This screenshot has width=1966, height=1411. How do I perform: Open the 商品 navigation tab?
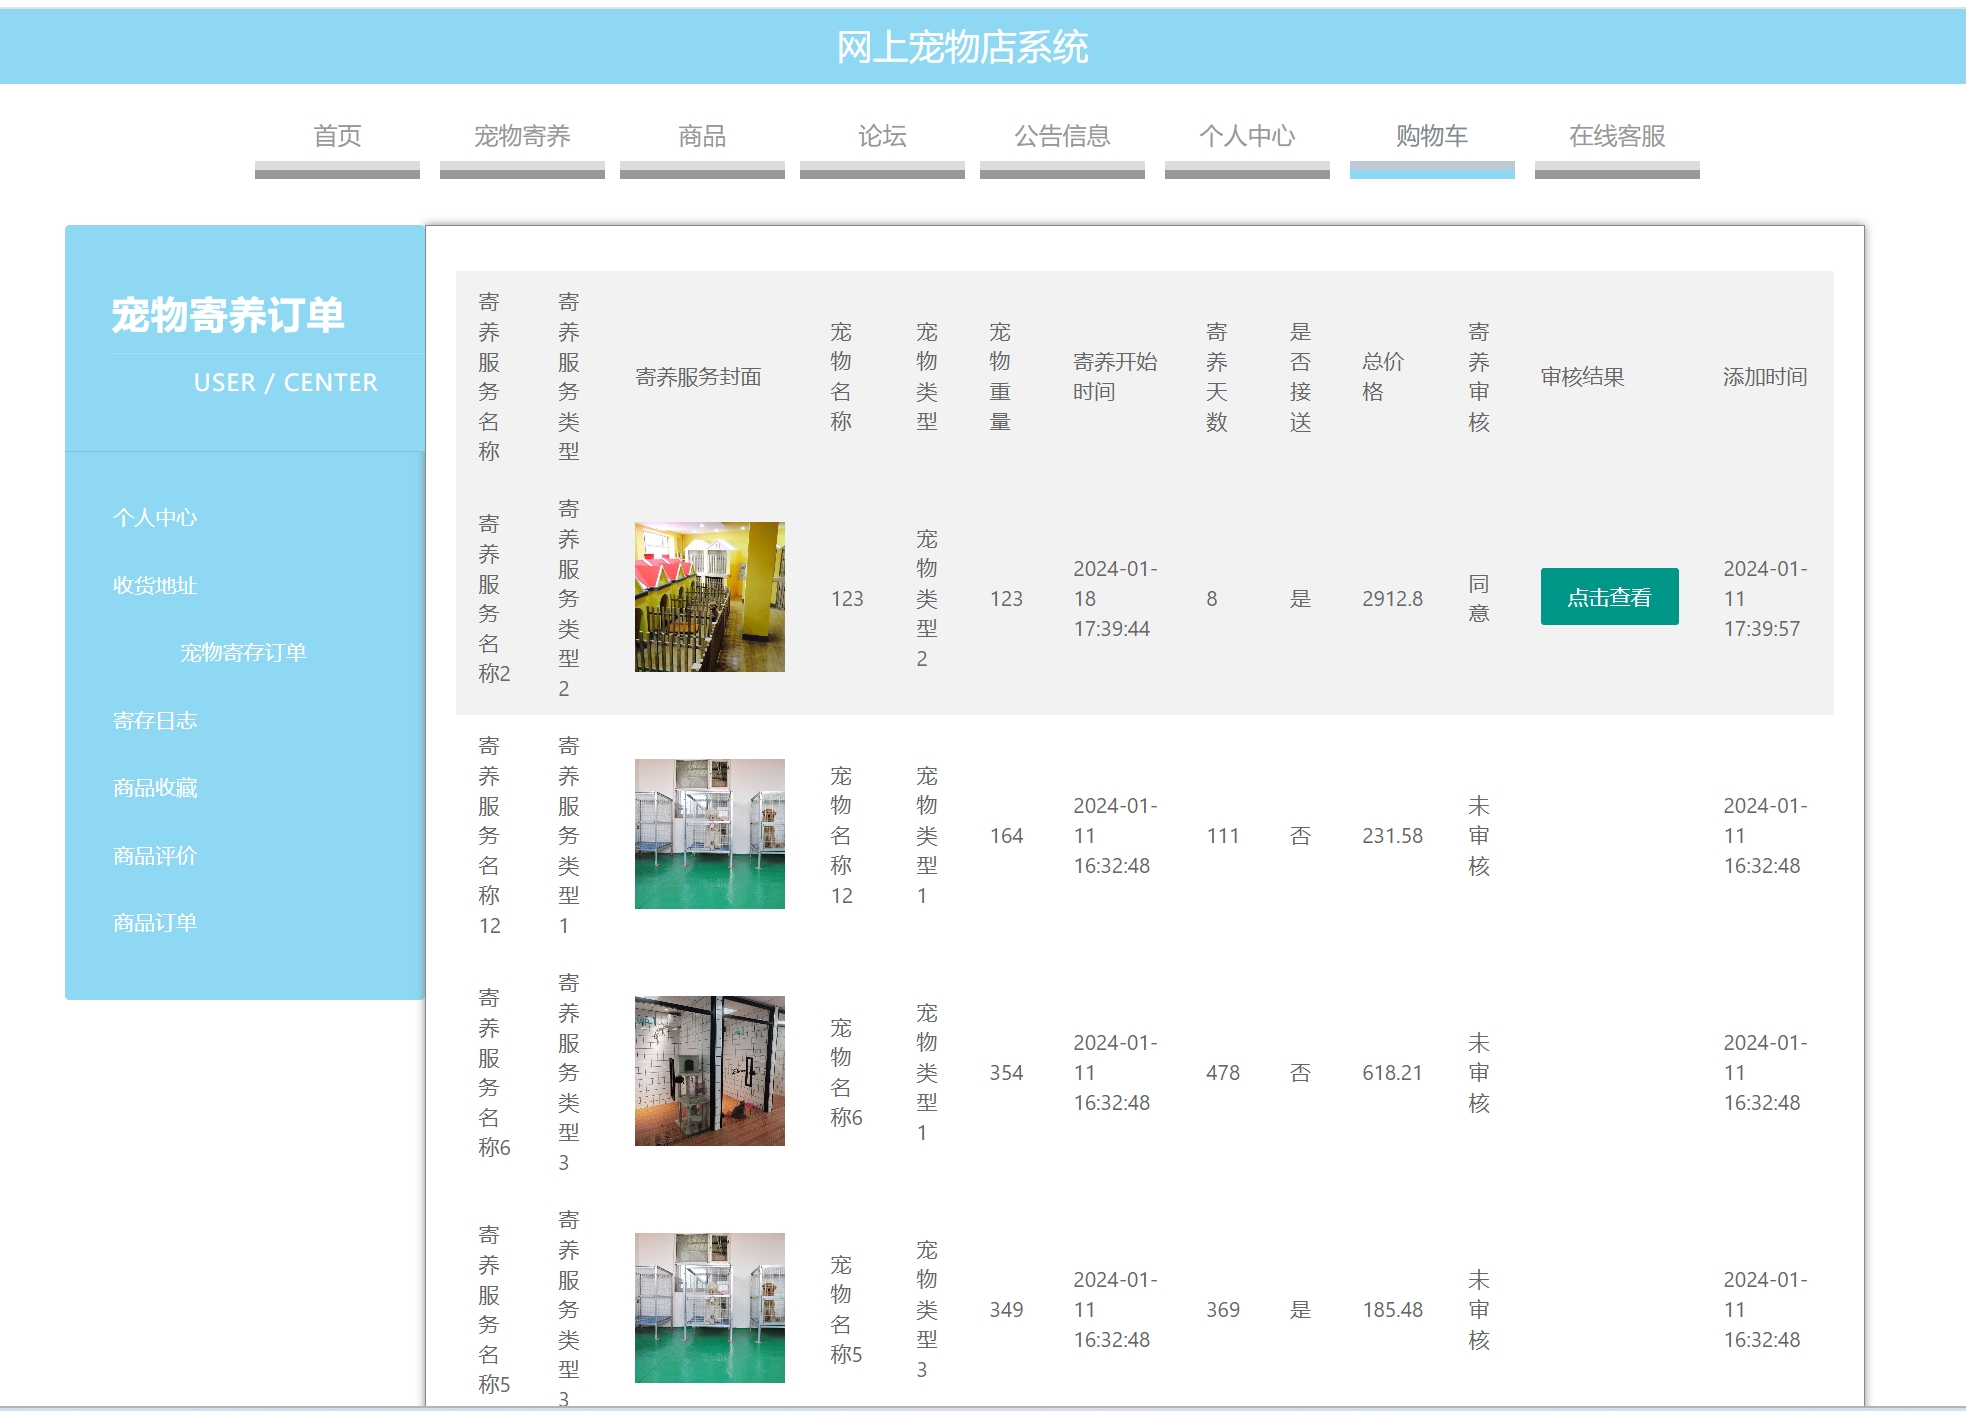pyautogui.click(x=702, y=136)
